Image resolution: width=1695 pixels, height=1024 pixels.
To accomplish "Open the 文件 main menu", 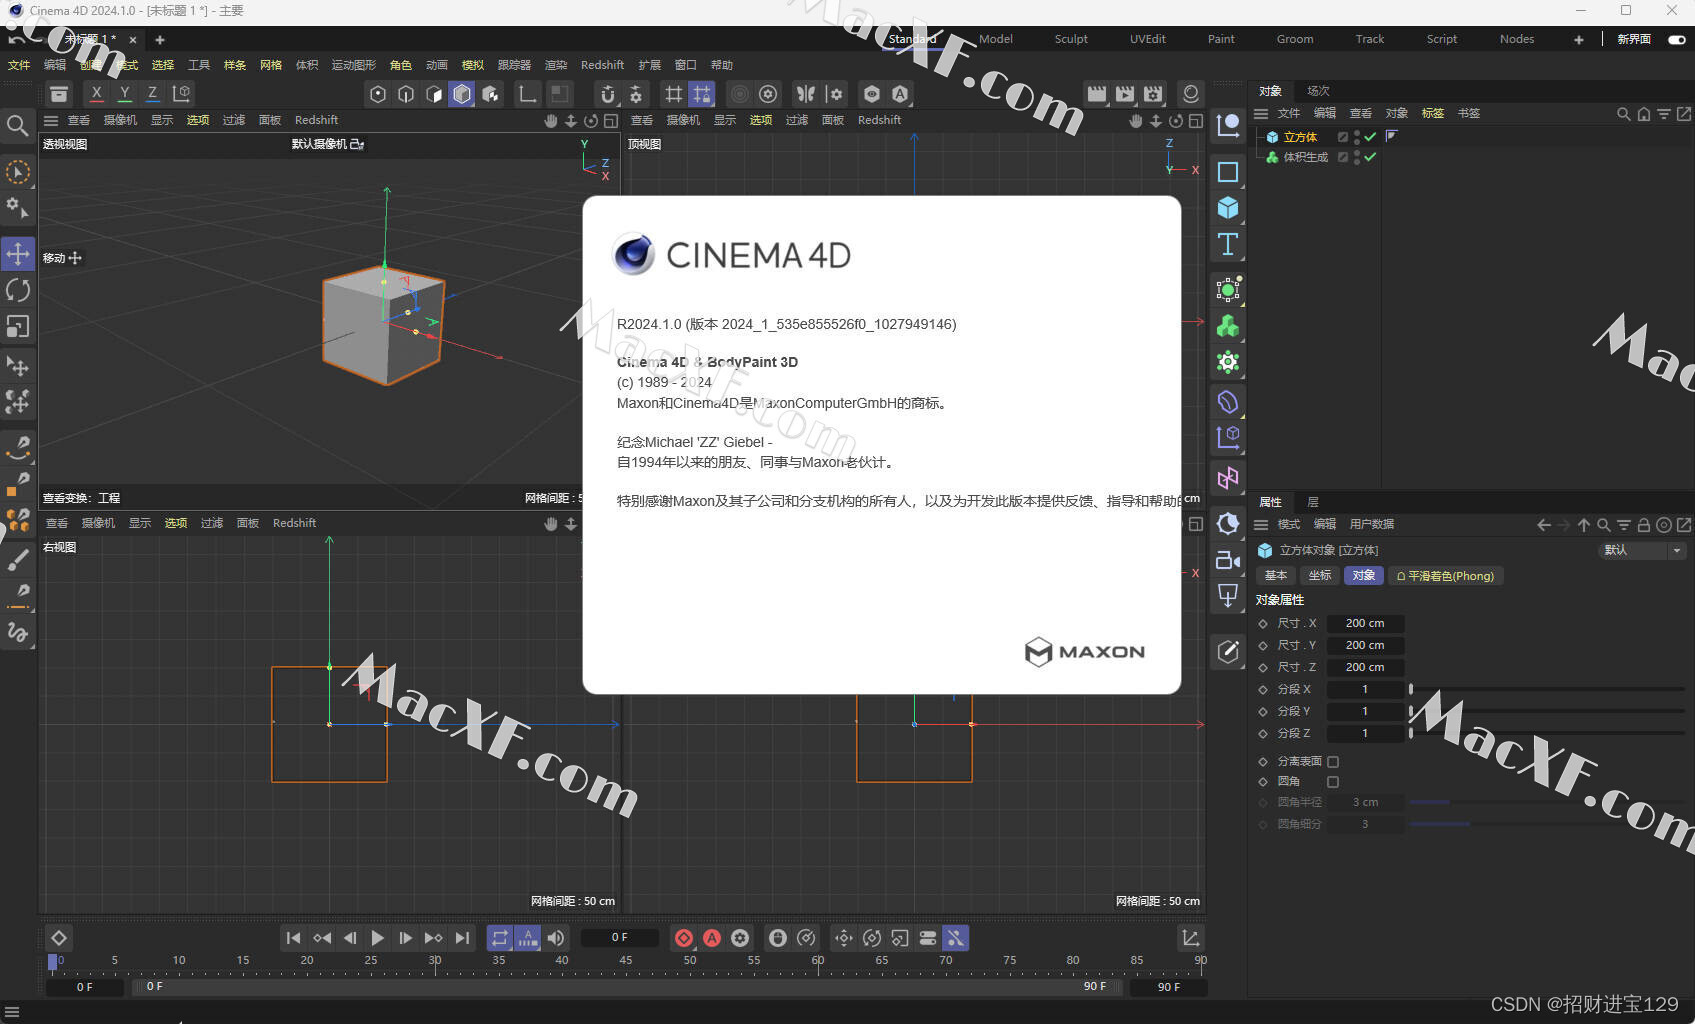I will 19,65.
